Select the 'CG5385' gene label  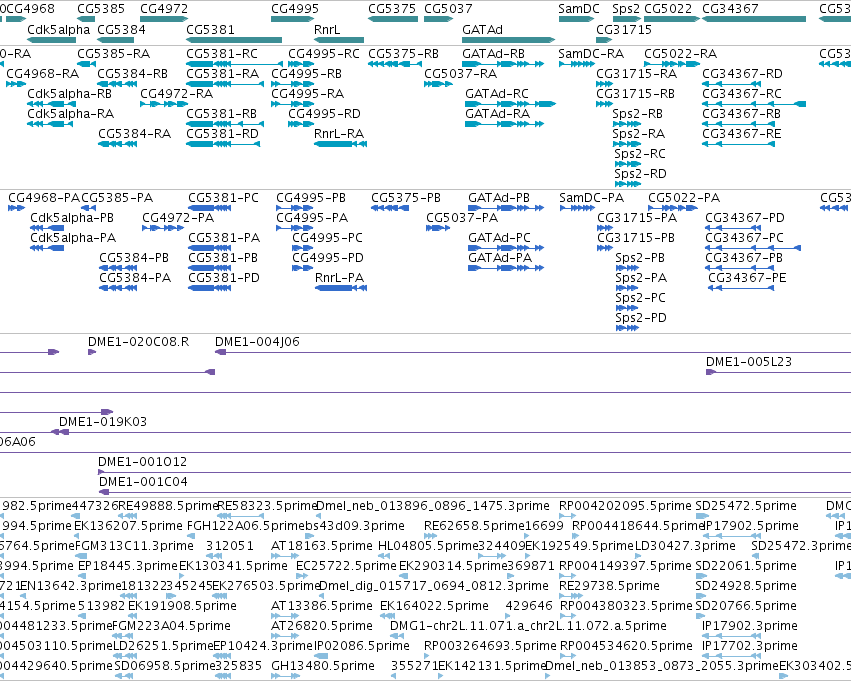[x=101, y=9]
